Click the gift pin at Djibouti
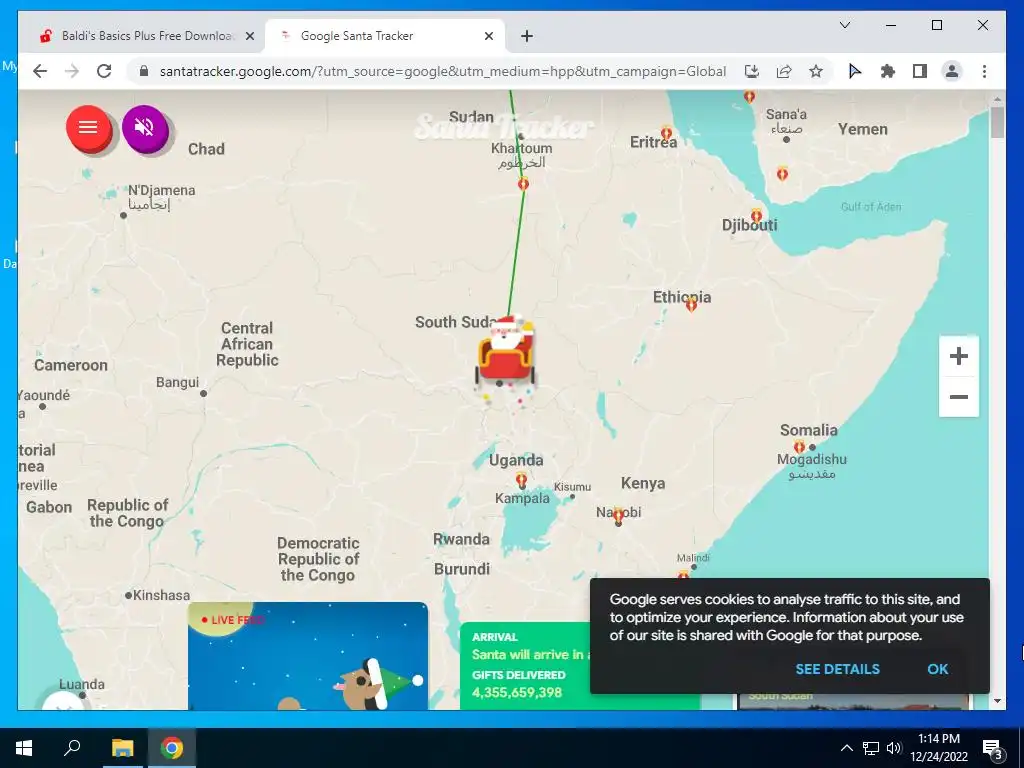Viewport: 1024px width, 768px height. (x=756, y=215)
